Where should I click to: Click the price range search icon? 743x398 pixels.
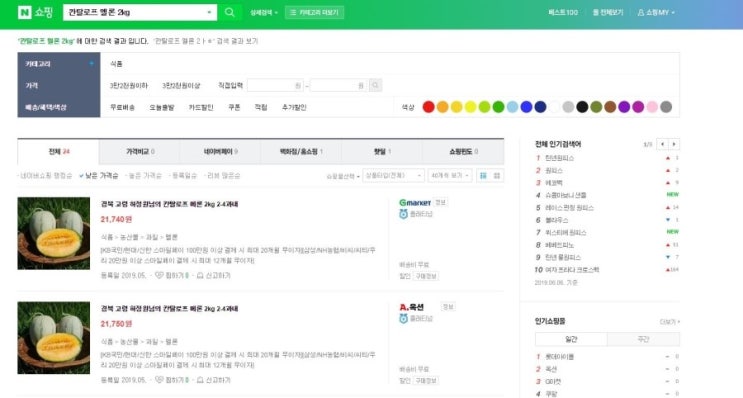pos(375,85)
